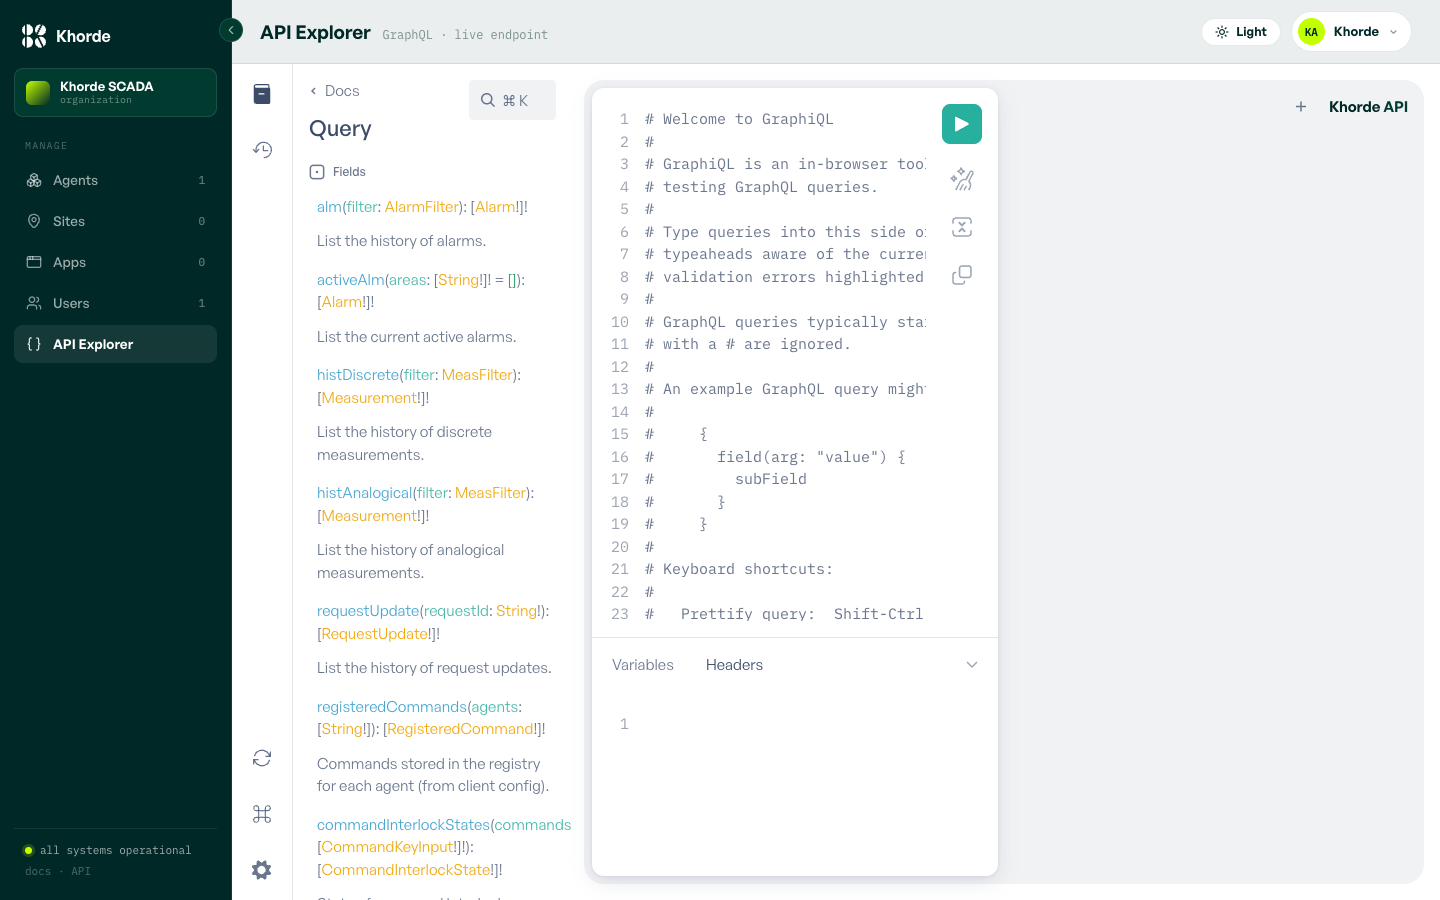Viewport: 1440px width, 900px height.
Task: Open registeredCommands field documentation
Action: pos(392,707)
